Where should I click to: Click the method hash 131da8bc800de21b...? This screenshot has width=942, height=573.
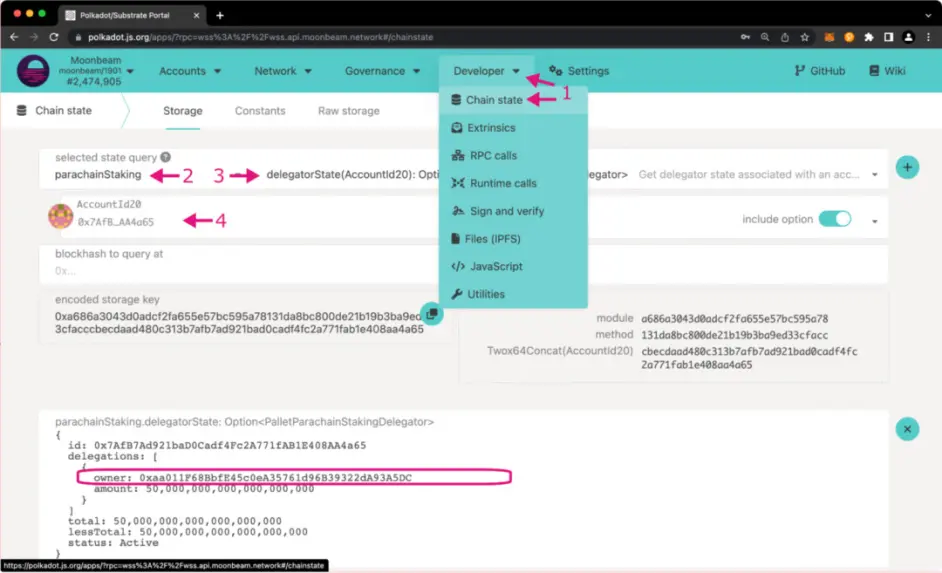(734, 335)
